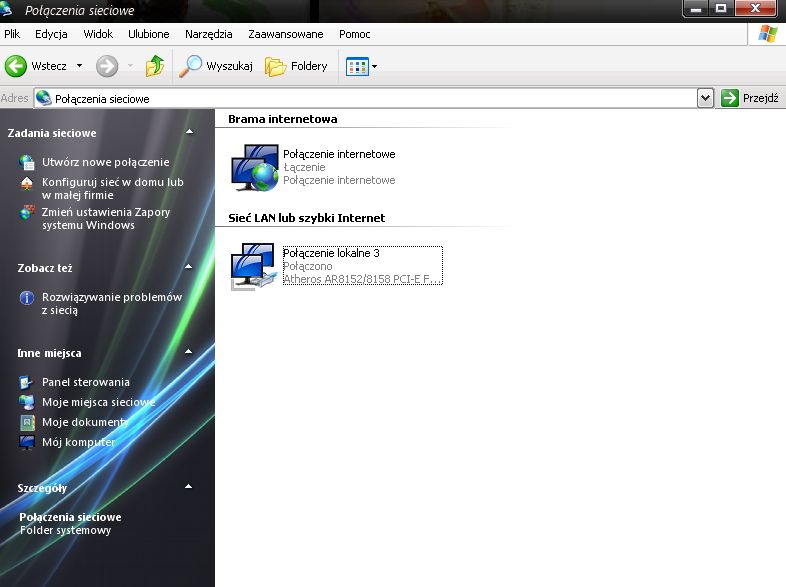Open the forward history dropdown arrow

pyautogui.click(x=130, y=66)
